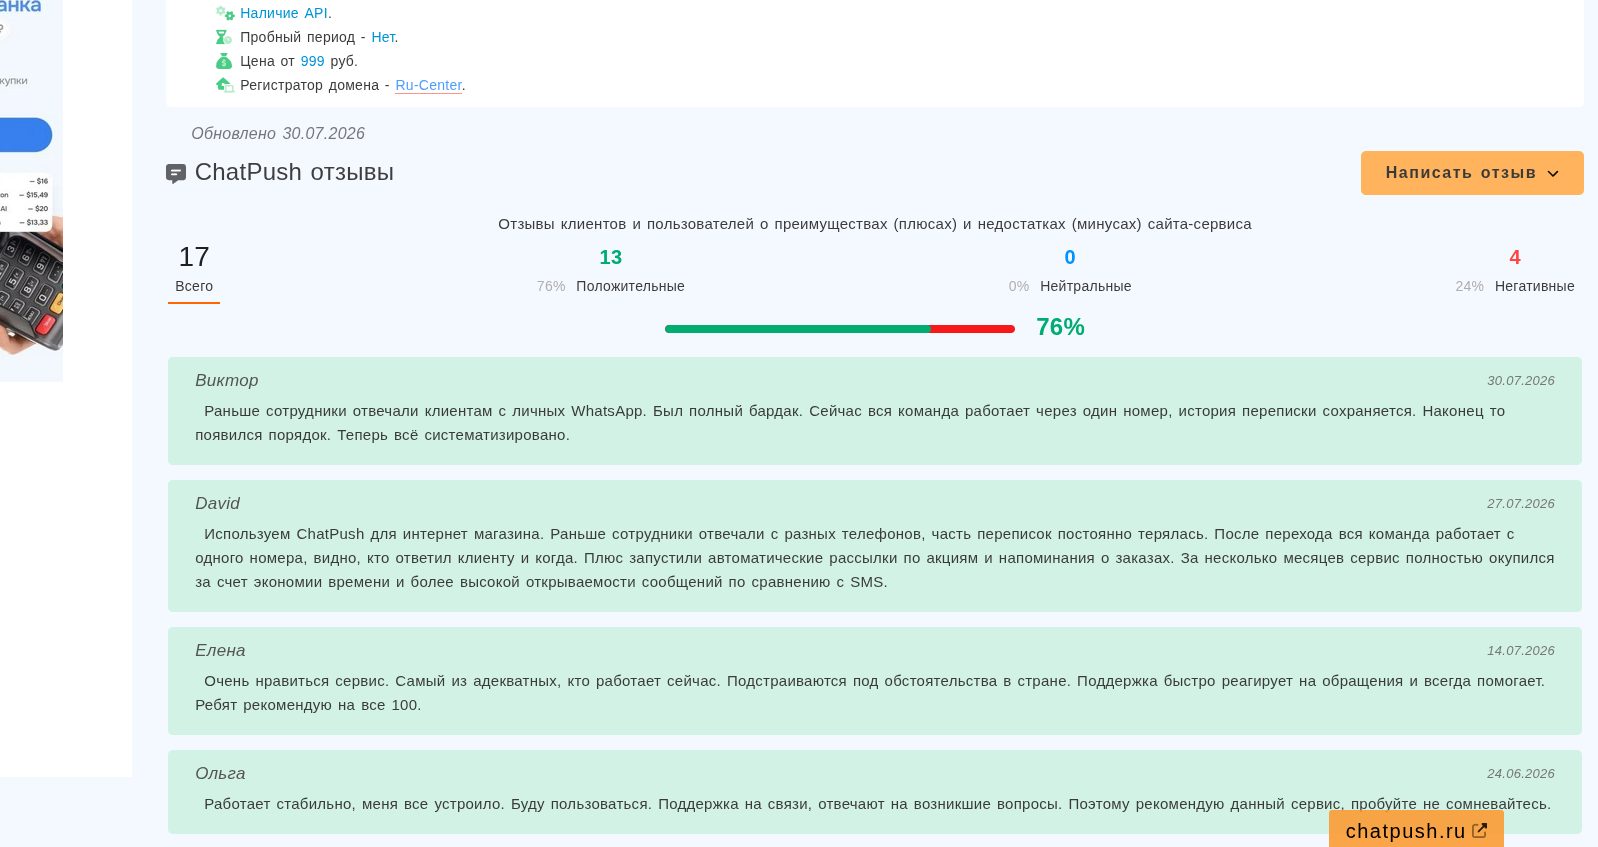Select the Всего reviews tab

pos(194,271)
